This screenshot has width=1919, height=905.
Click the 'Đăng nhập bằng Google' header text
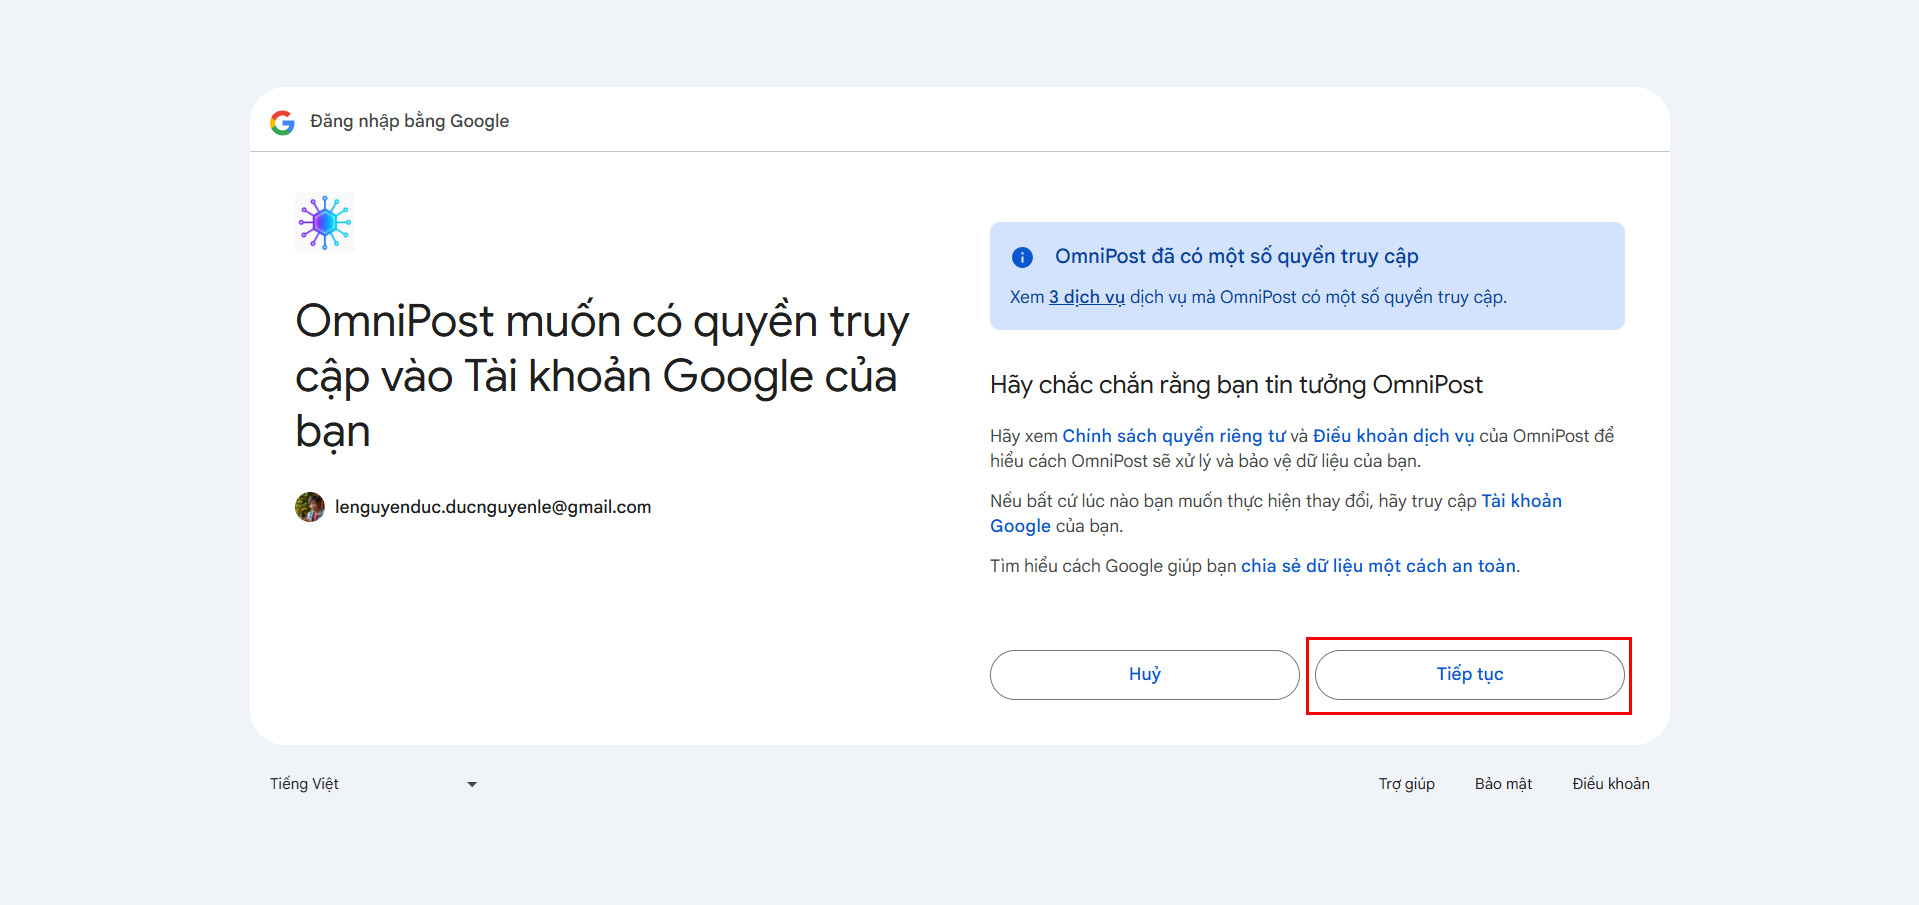tap(410, 121)
